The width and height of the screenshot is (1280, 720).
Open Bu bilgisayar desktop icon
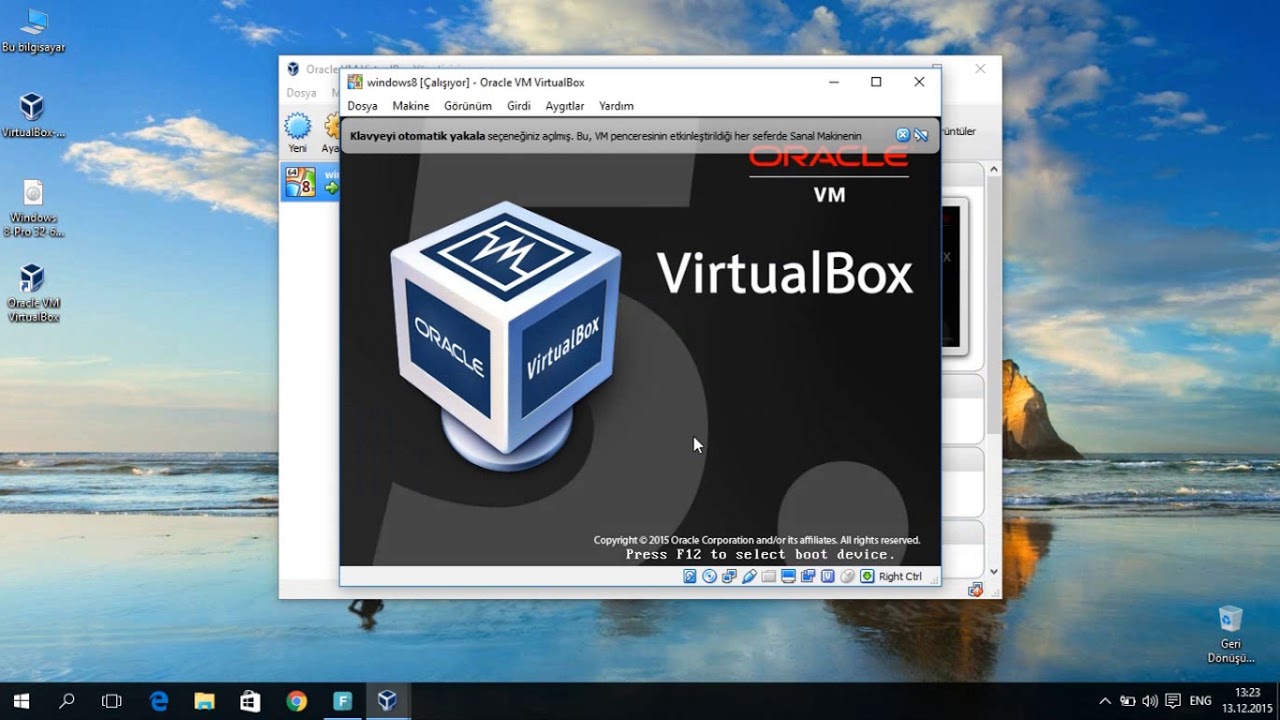pos(33,31)
